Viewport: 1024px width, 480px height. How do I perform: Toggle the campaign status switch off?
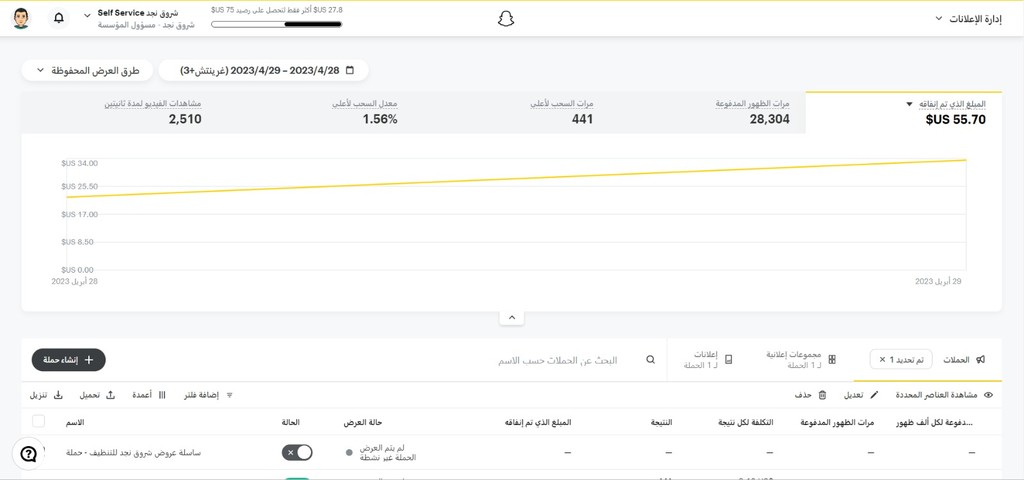(297, 453)
